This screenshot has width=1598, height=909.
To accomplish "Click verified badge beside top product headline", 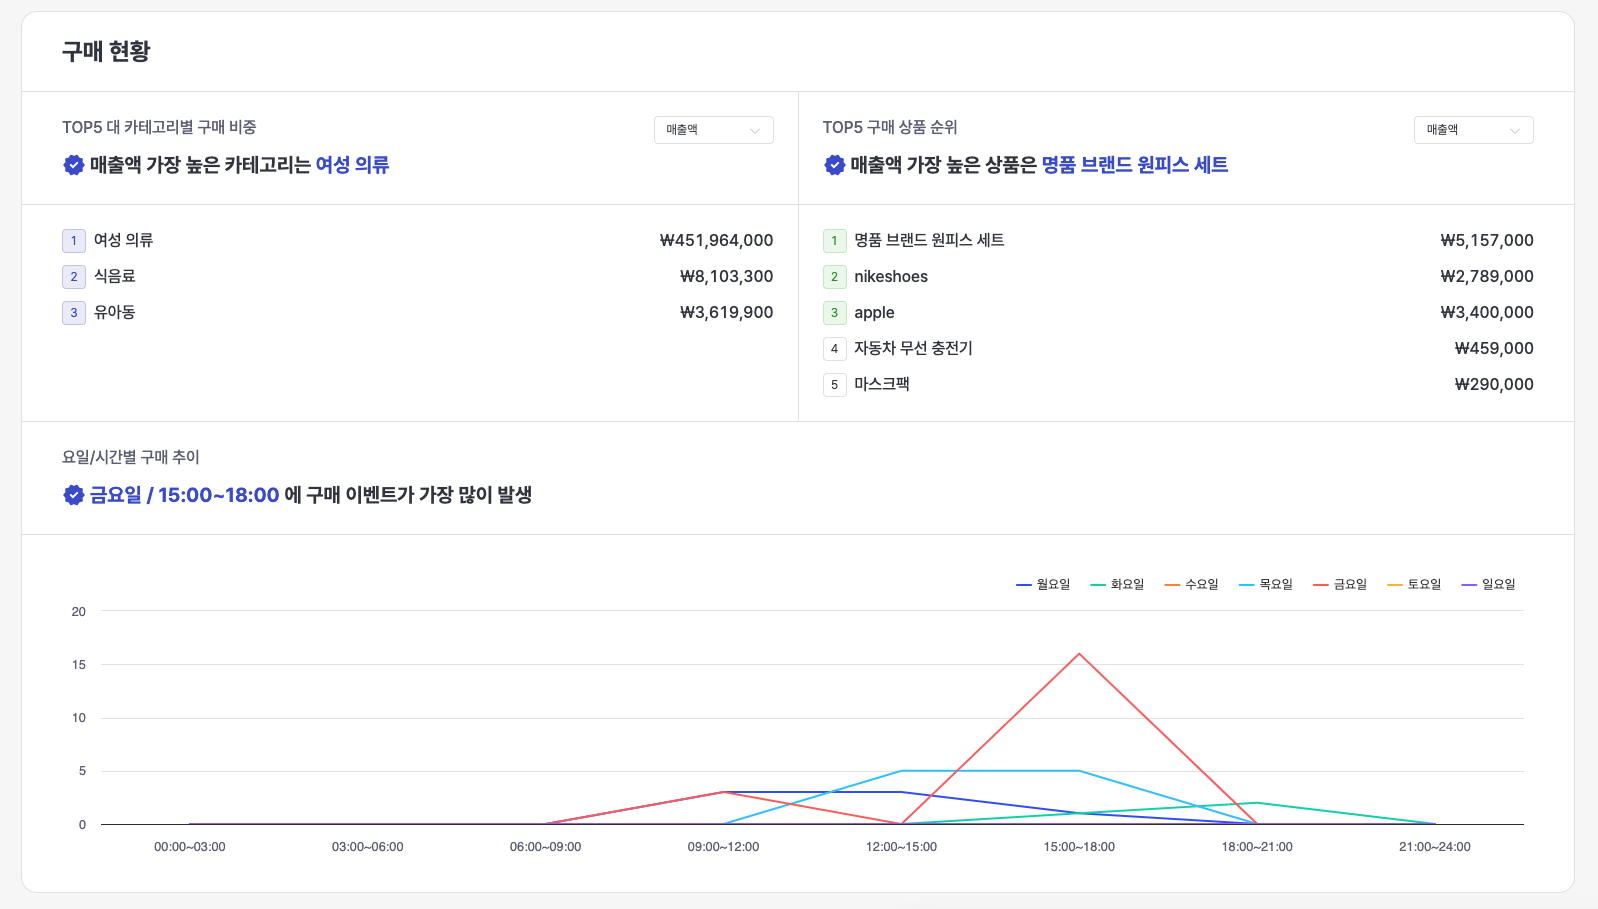I will pos(834,165).
